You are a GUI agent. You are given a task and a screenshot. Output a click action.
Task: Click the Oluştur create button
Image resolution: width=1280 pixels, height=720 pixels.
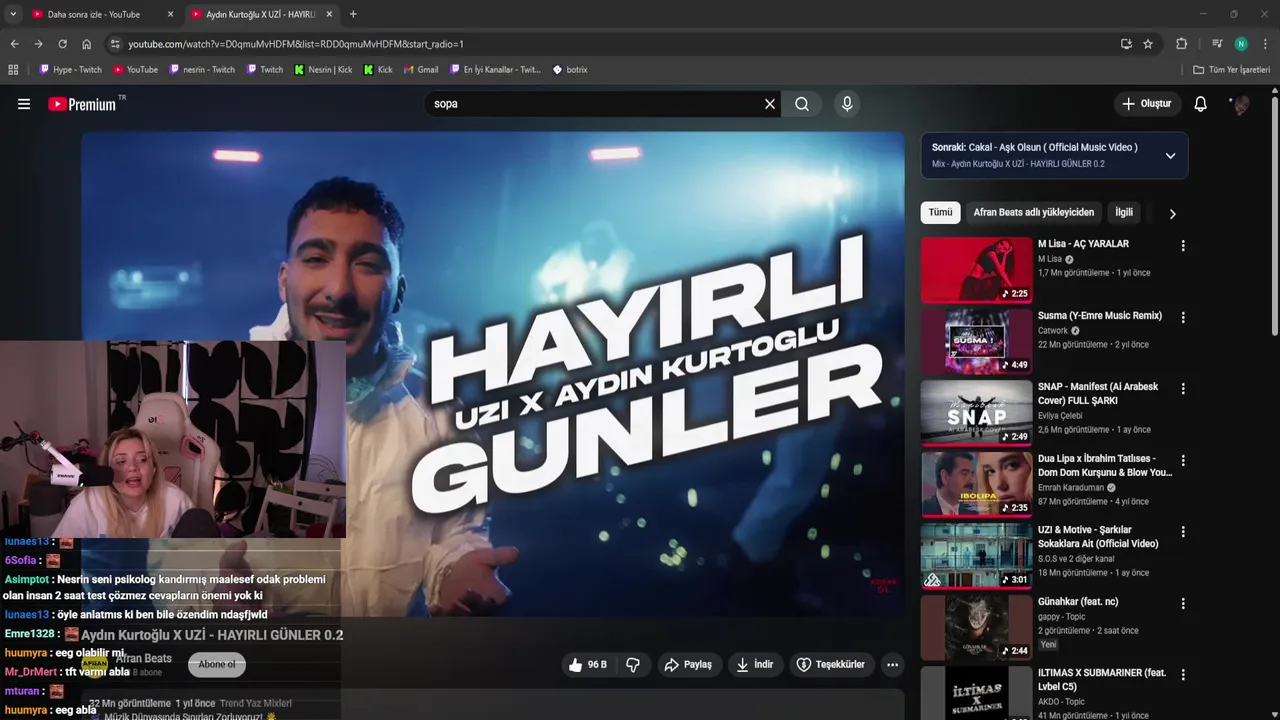point(1148,104)
